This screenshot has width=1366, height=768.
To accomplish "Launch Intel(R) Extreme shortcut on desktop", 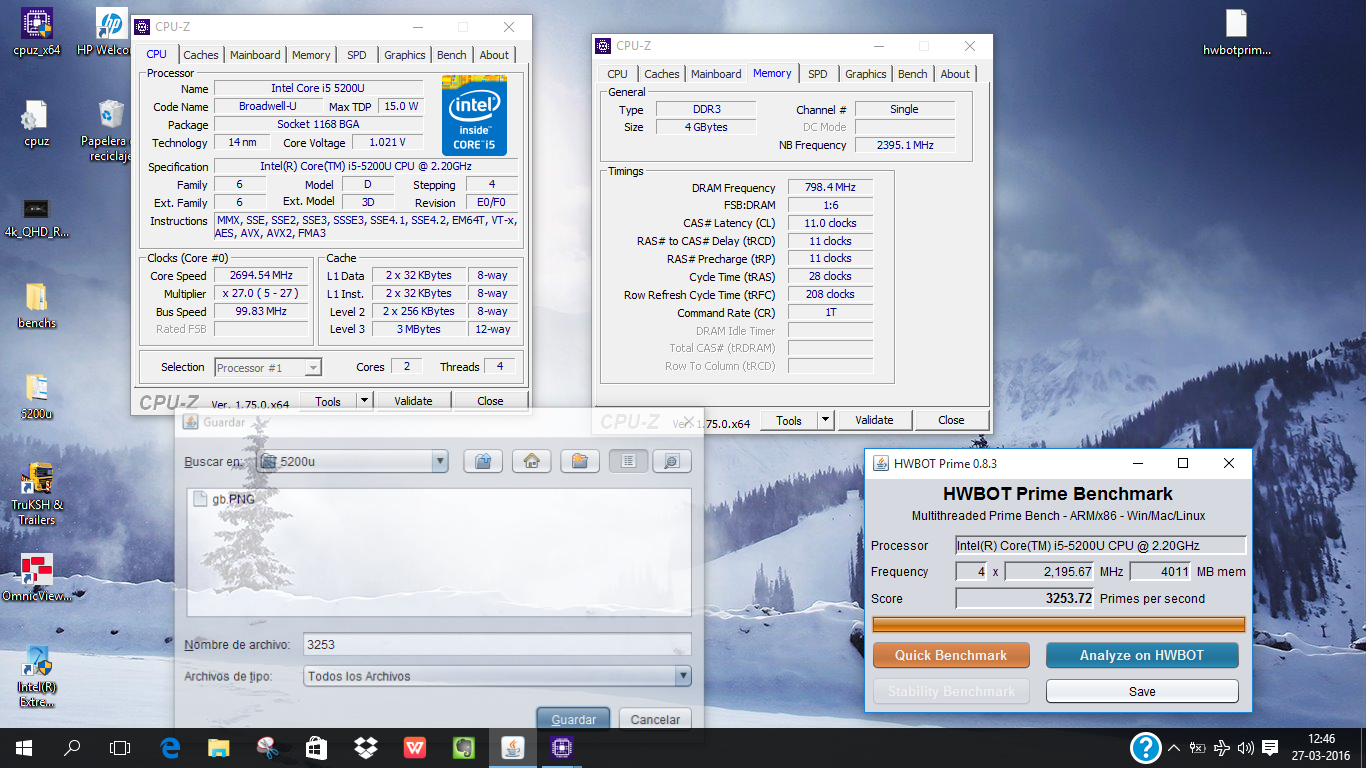I will pyautogui.click(x=37, y=676).
